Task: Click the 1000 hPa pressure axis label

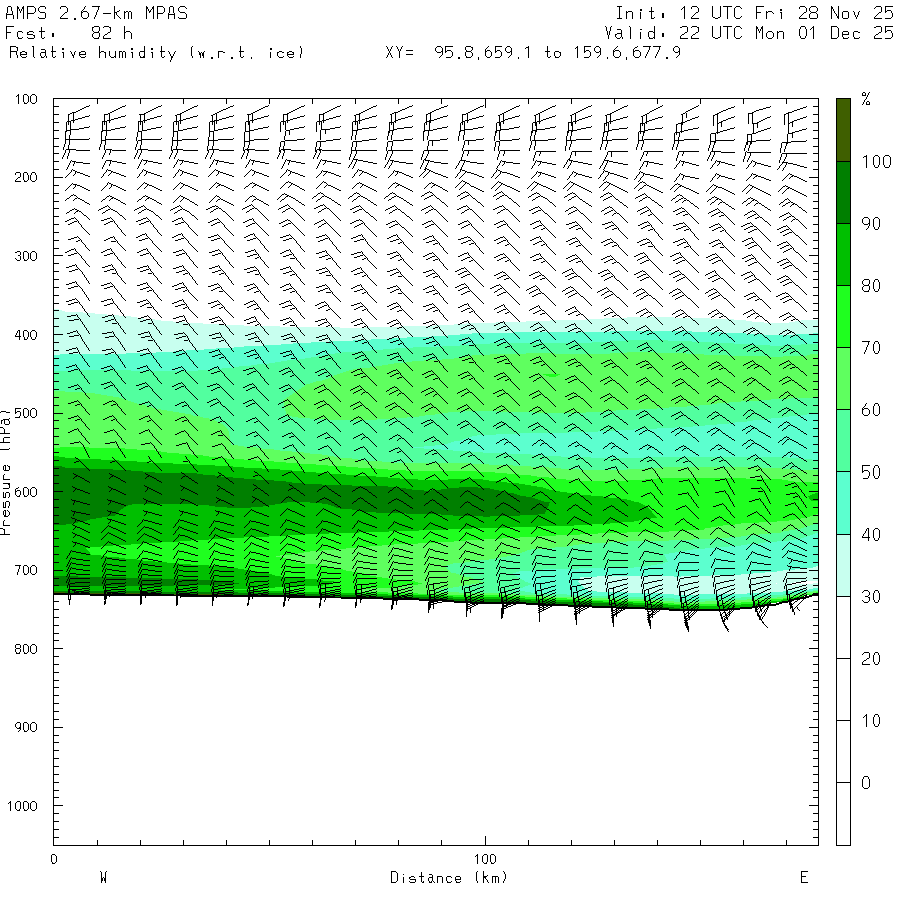Action: point(22,806)
